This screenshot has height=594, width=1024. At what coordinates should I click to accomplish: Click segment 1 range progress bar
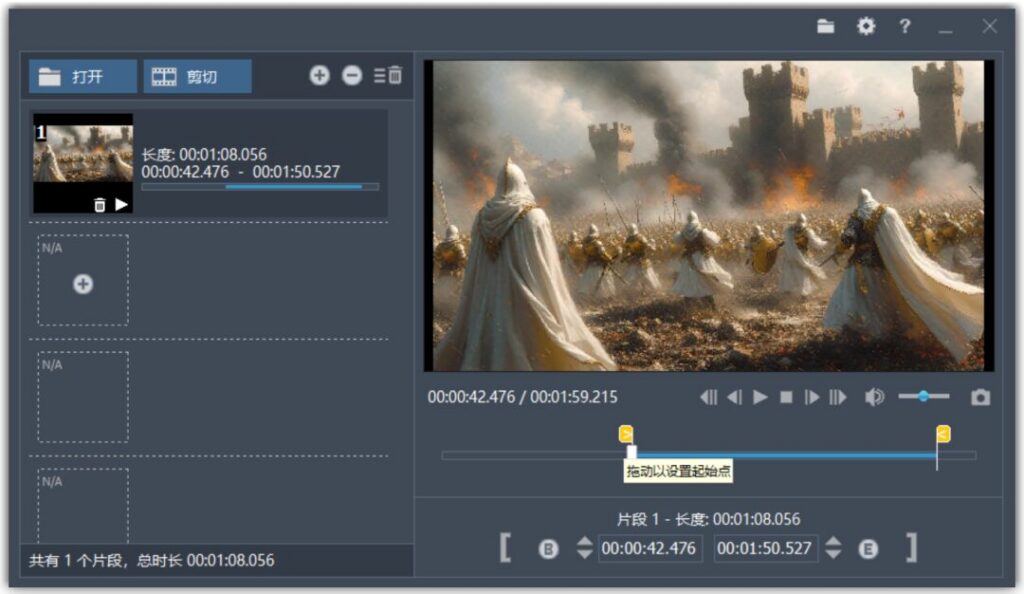click(260, 187)
